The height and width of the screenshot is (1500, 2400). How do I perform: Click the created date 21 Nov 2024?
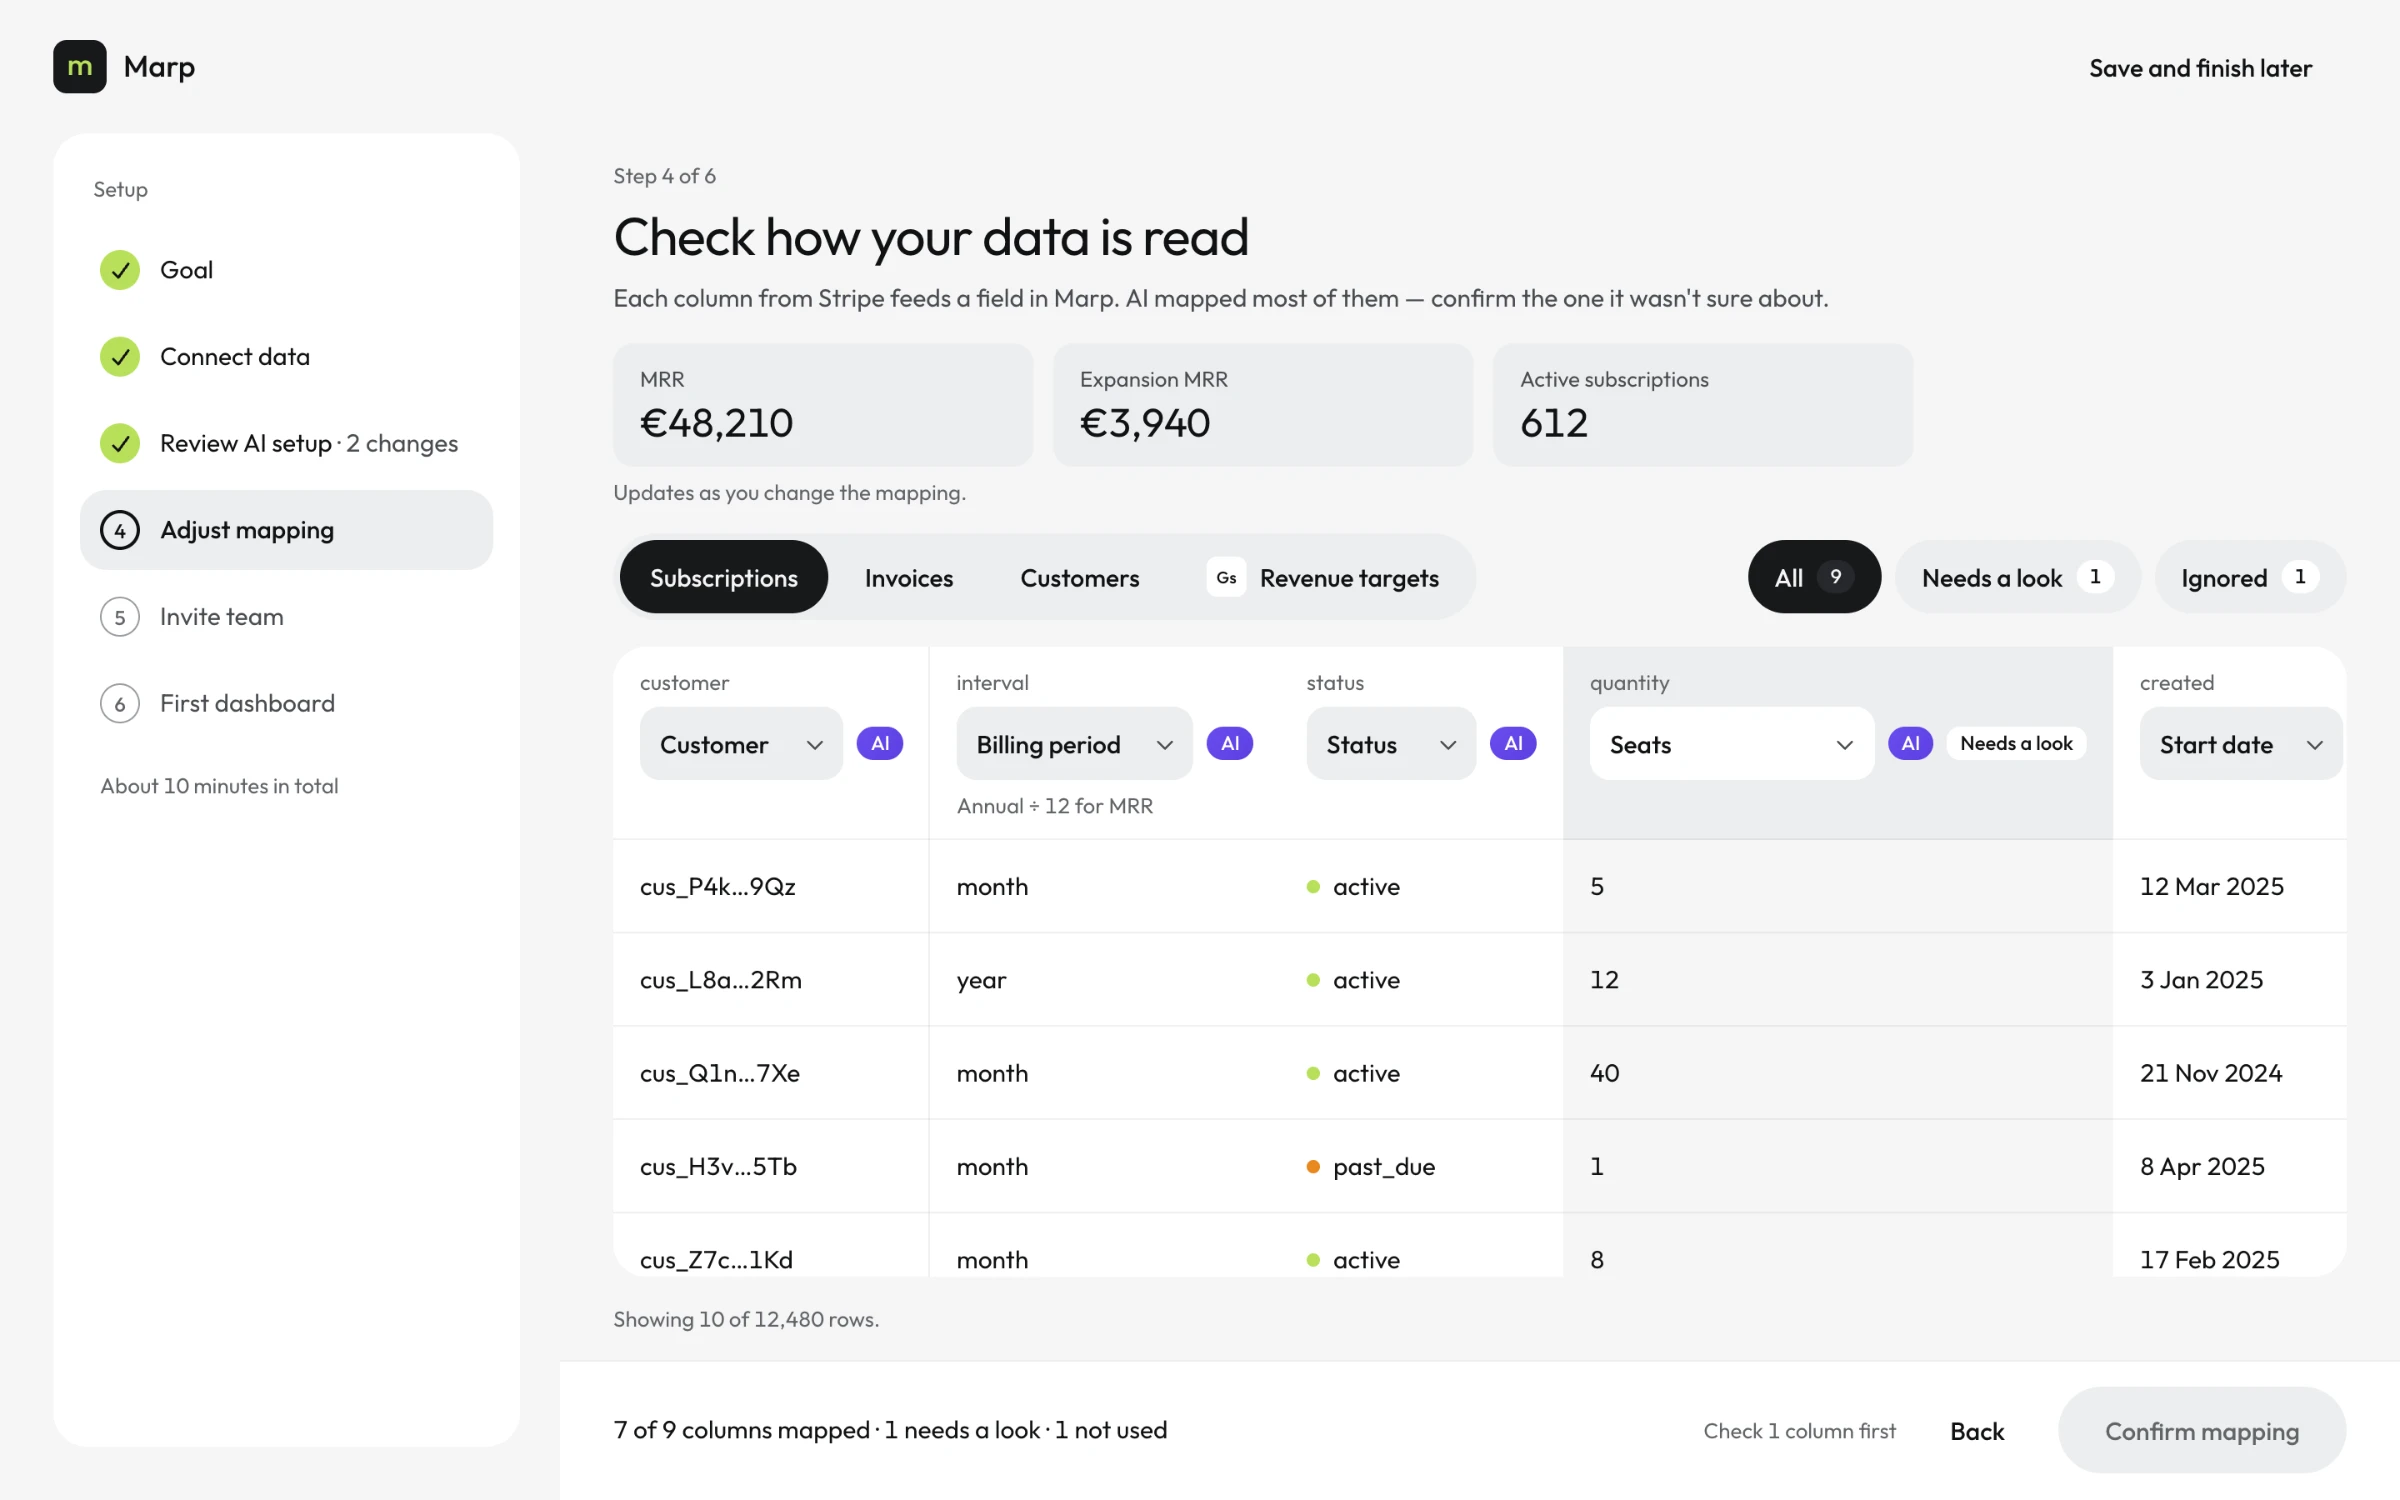click(2211, 1073)
